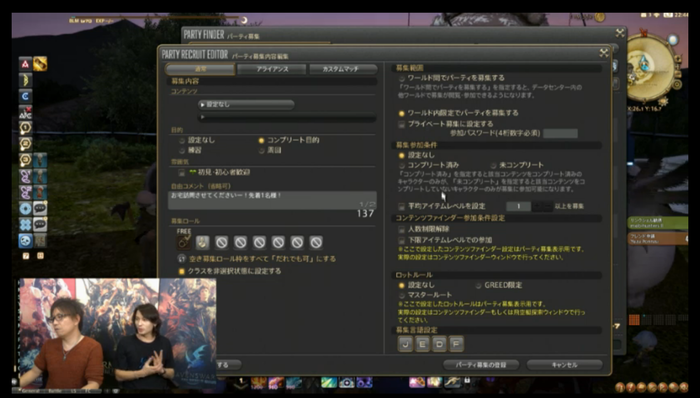The height and width of the screenshot is (398, 700).
Task: Select the golden item icon beside red A
Action: pyautogui.click(x=40, y=64)
